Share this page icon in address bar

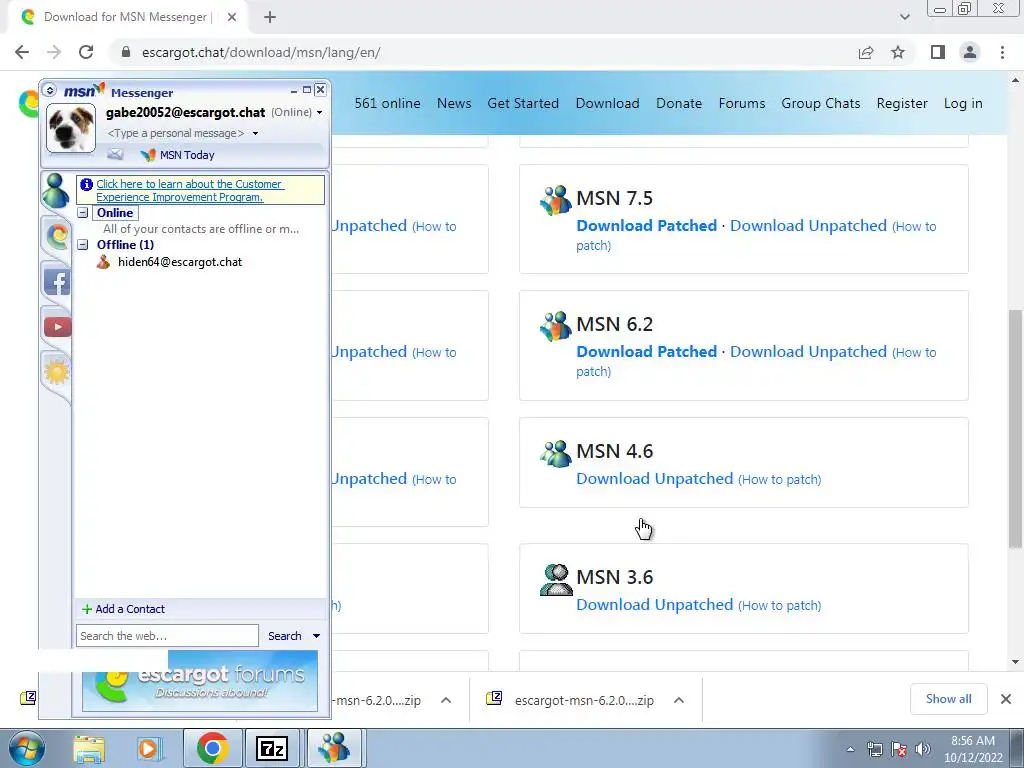tap(866, 52)
